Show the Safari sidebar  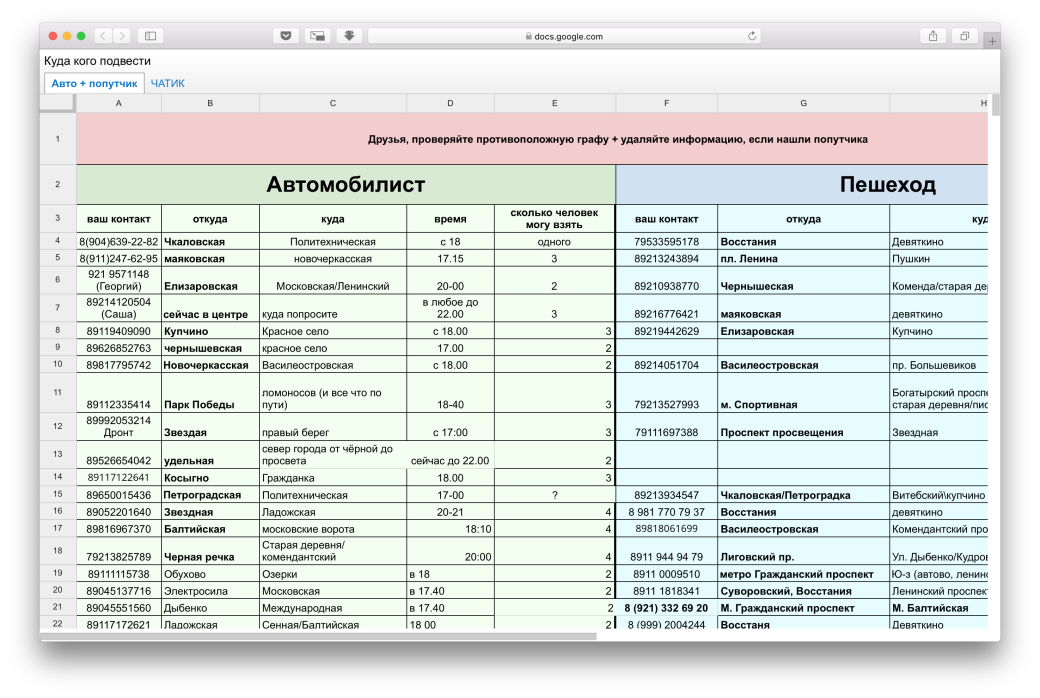point(151,36)
